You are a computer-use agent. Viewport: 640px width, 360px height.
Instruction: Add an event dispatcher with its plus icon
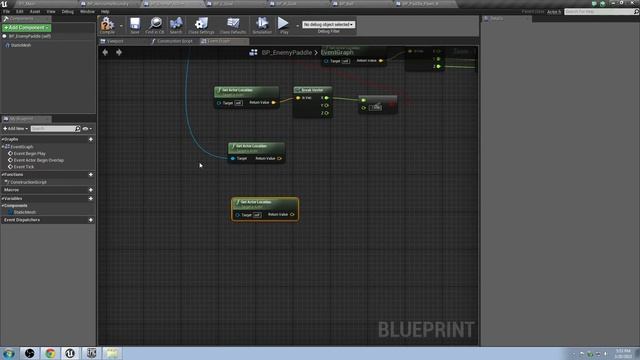tap(91, 220)
